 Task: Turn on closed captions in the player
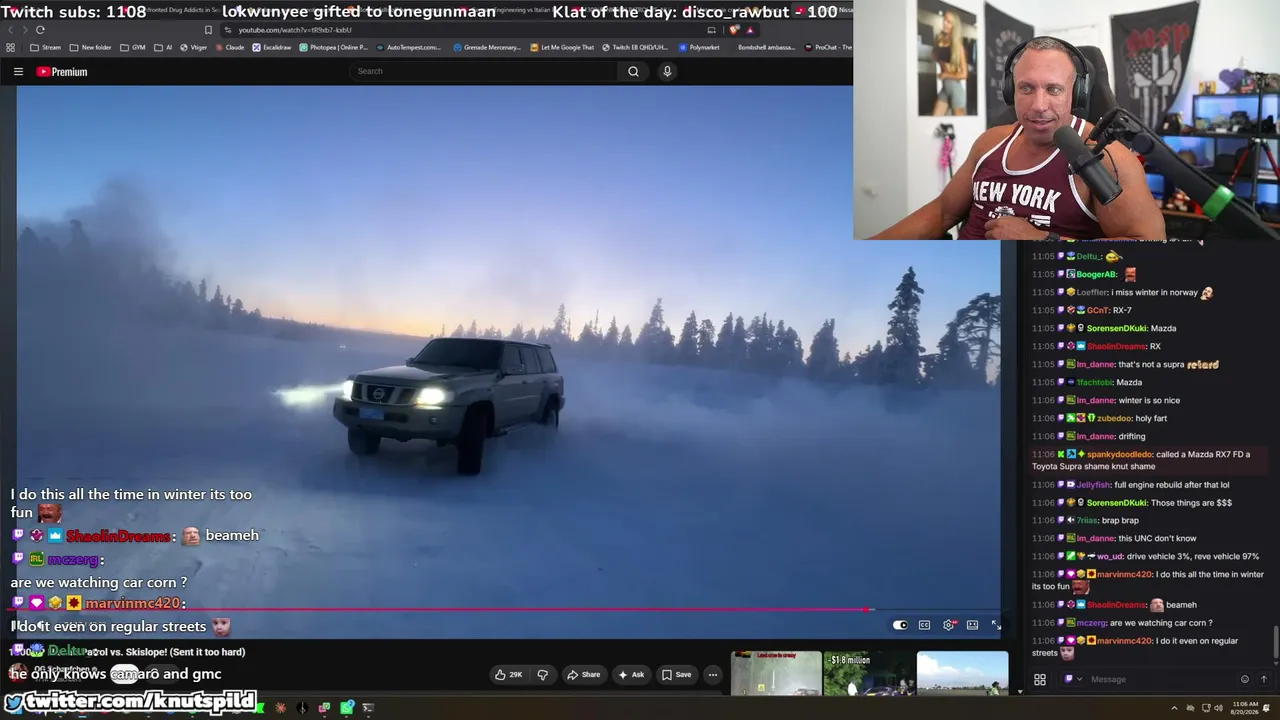pyautogui.click(x=924, y=625)
